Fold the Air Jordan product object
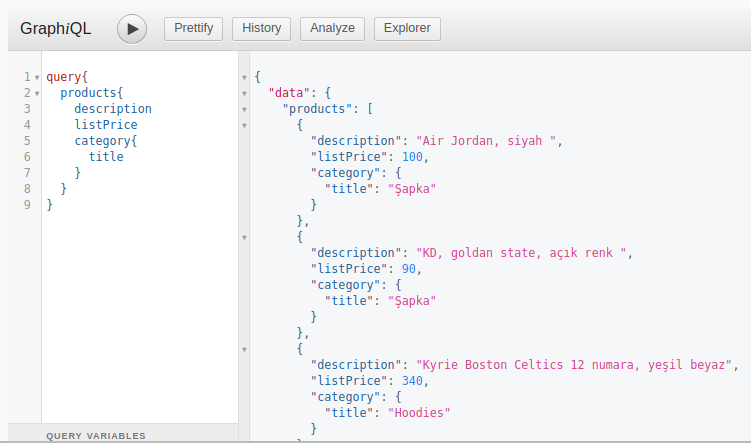Viewport: 751px width, 443px height. pos(244,125)
